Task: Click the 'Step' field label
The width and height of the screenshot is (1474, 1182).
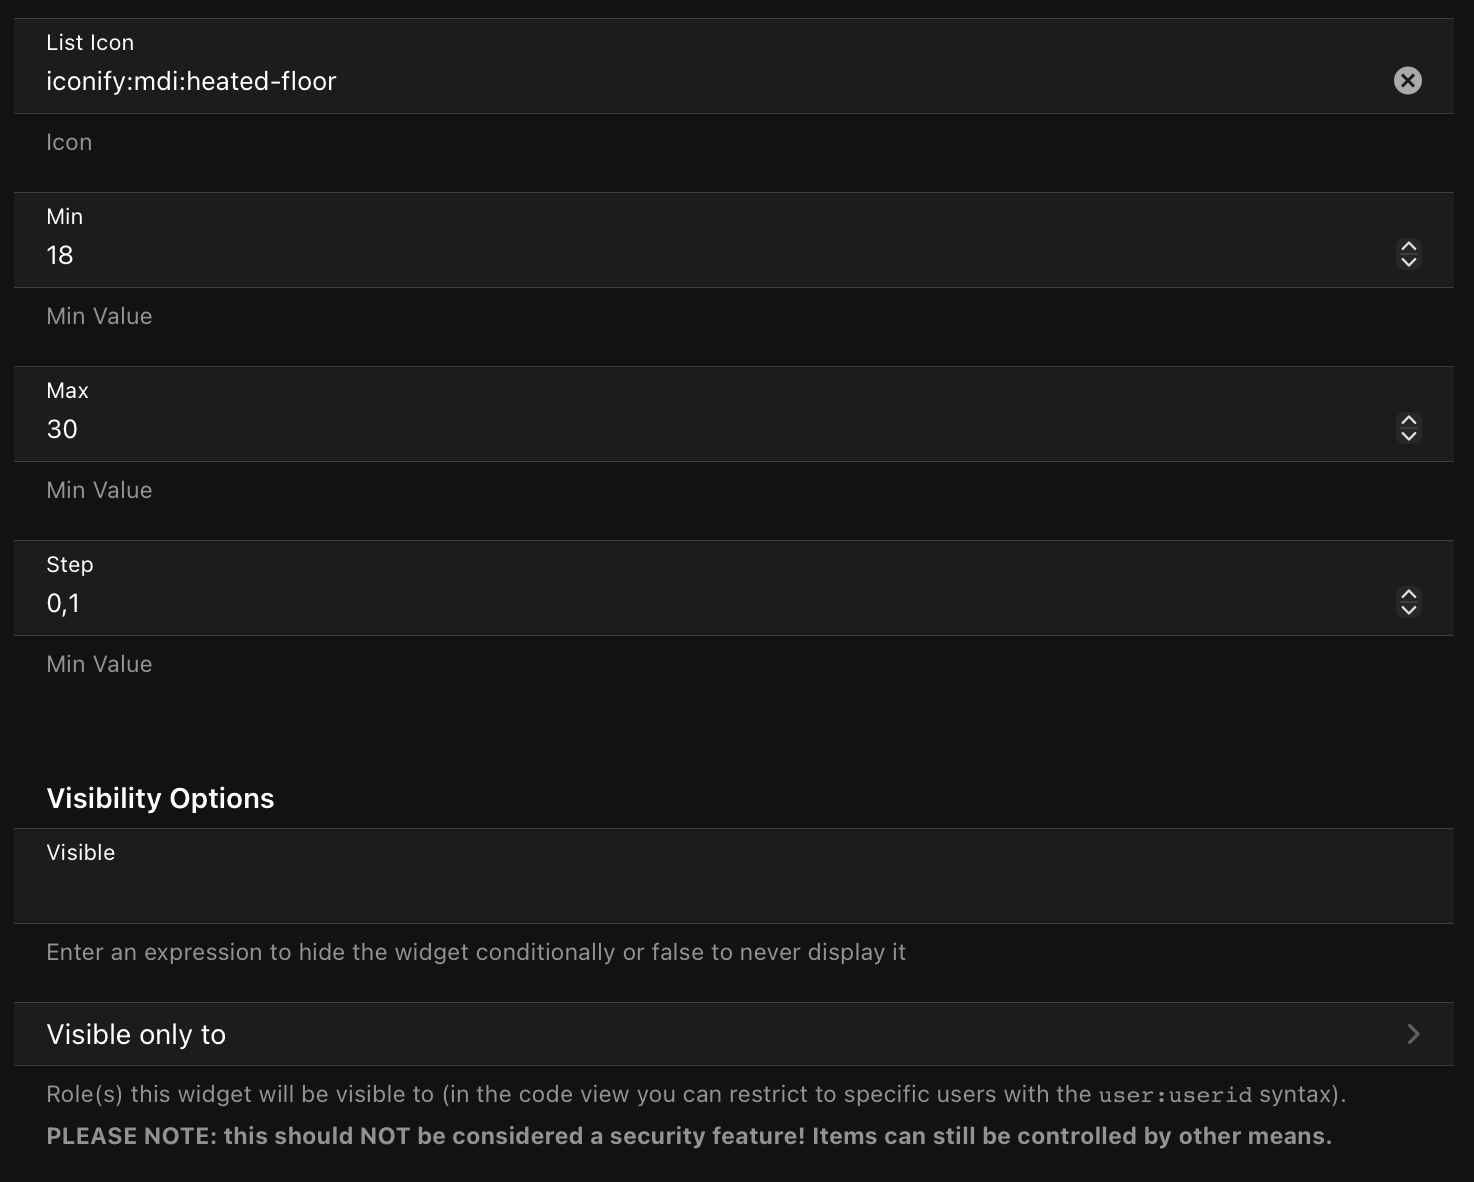Action: click(70, 565)
